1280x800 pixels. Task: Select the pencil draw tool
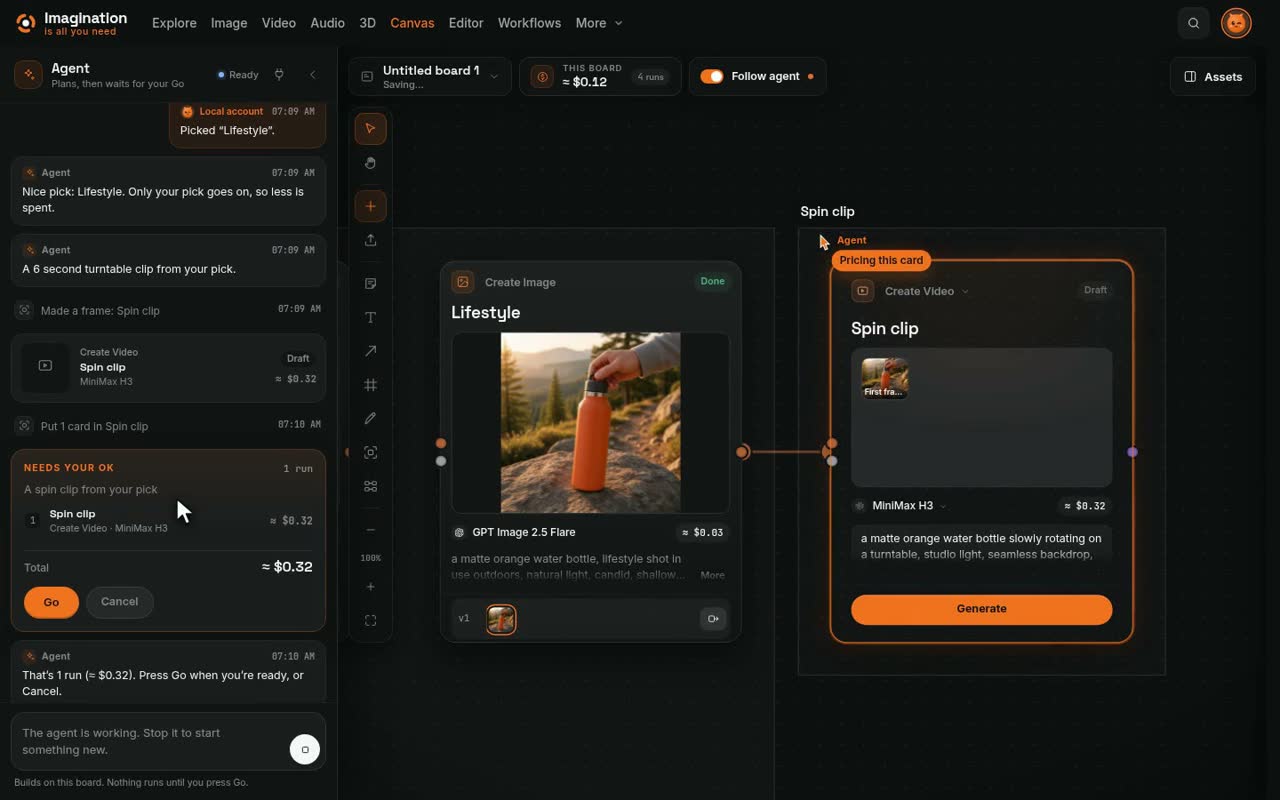370,418
